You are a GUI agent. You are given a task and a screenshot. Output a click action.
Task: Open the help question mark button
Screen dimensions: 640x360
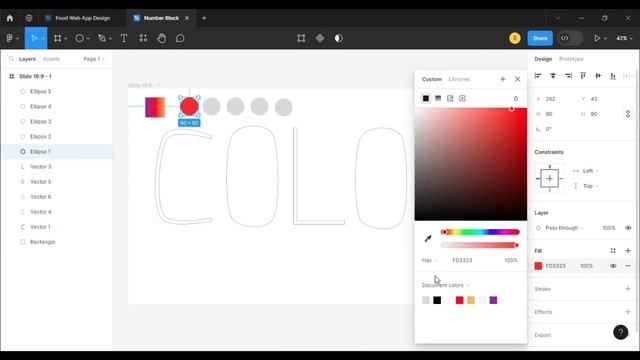(x=620, y=332)
